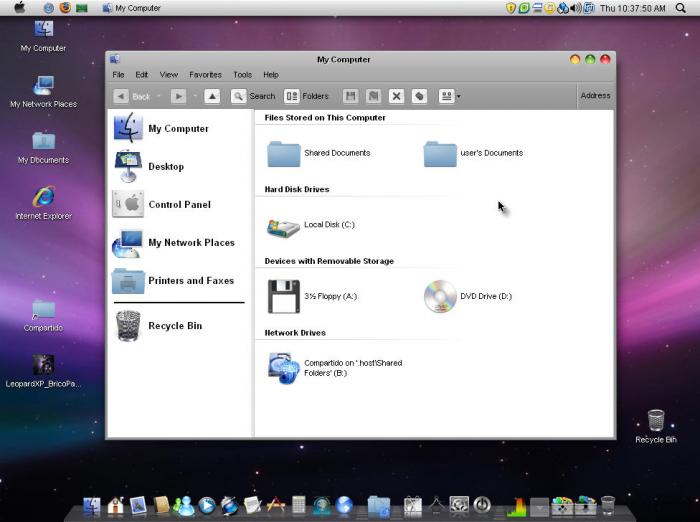Open the View menu
Screen dimensions: 700x522
point(169,75)
